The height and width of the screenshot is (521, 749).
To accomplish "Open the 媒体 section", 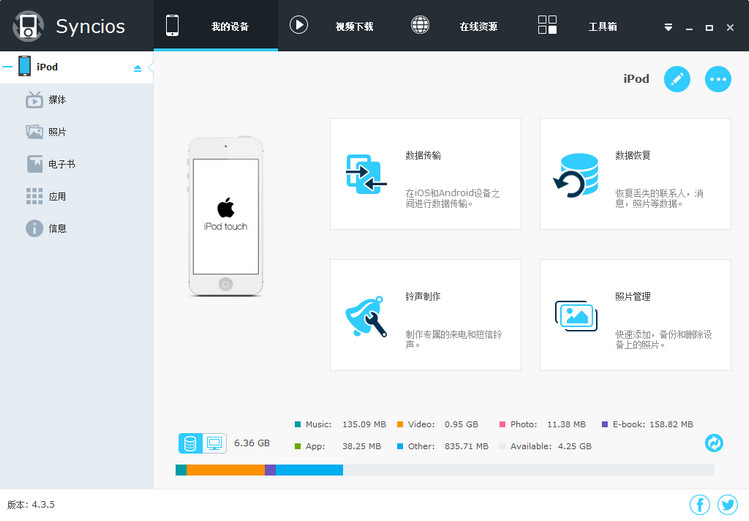I will tap(76, 100).
